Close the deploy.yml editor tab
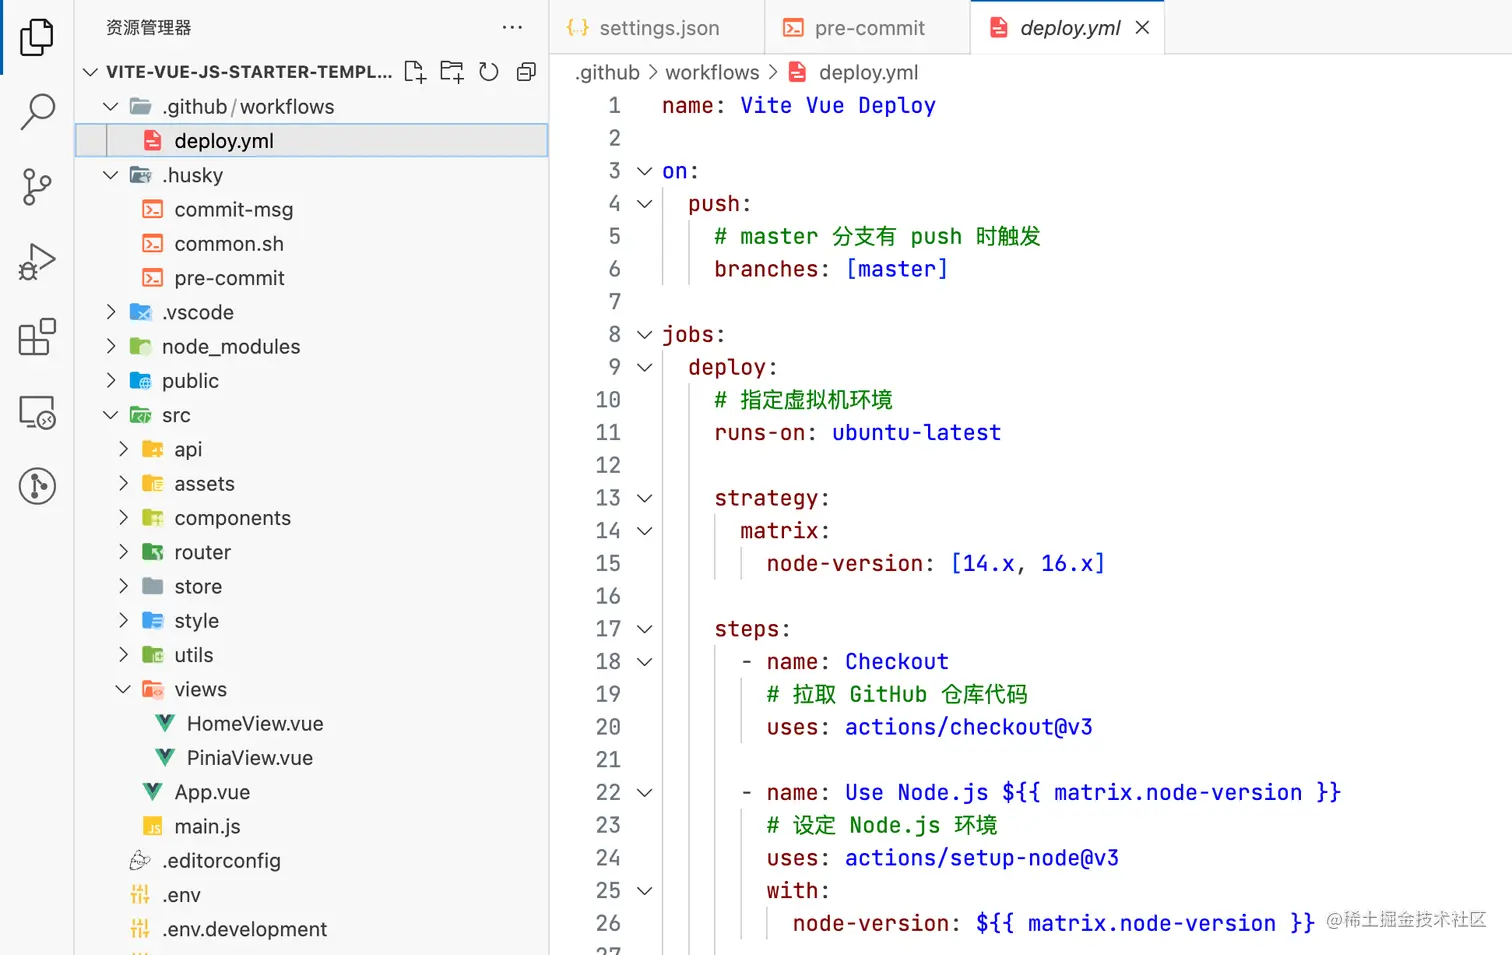 1142,28
